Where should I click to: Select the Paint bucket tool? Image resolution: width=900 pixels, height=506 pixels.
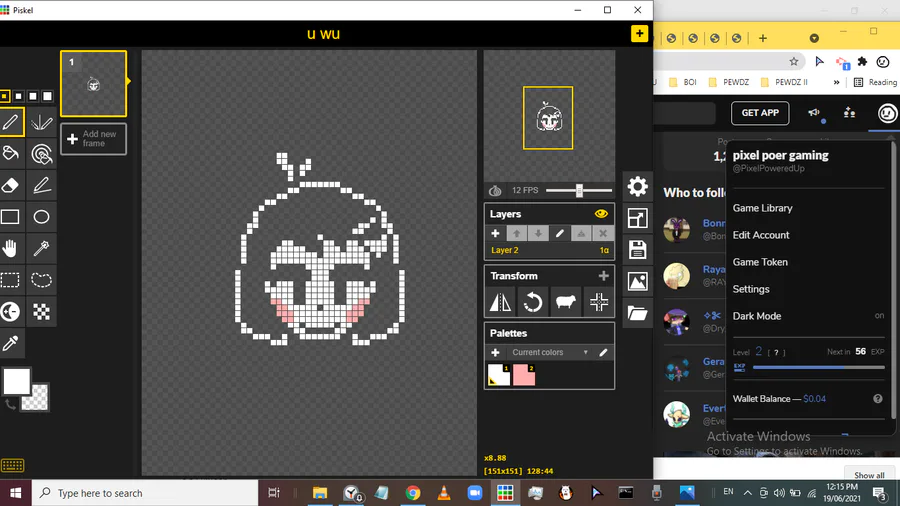(x=10, y=154)
